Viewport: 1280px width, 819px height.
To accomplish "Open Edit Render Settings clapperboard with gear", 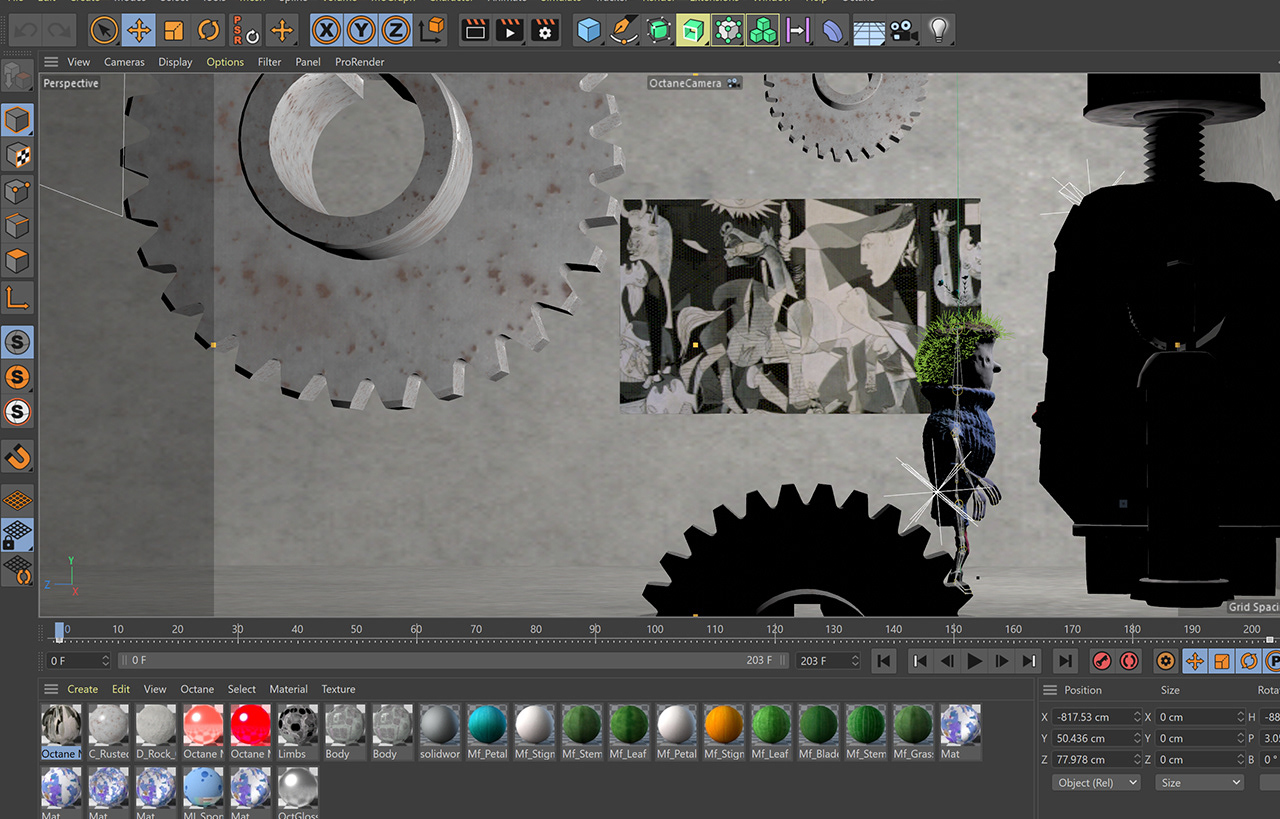I will (545, 31).
